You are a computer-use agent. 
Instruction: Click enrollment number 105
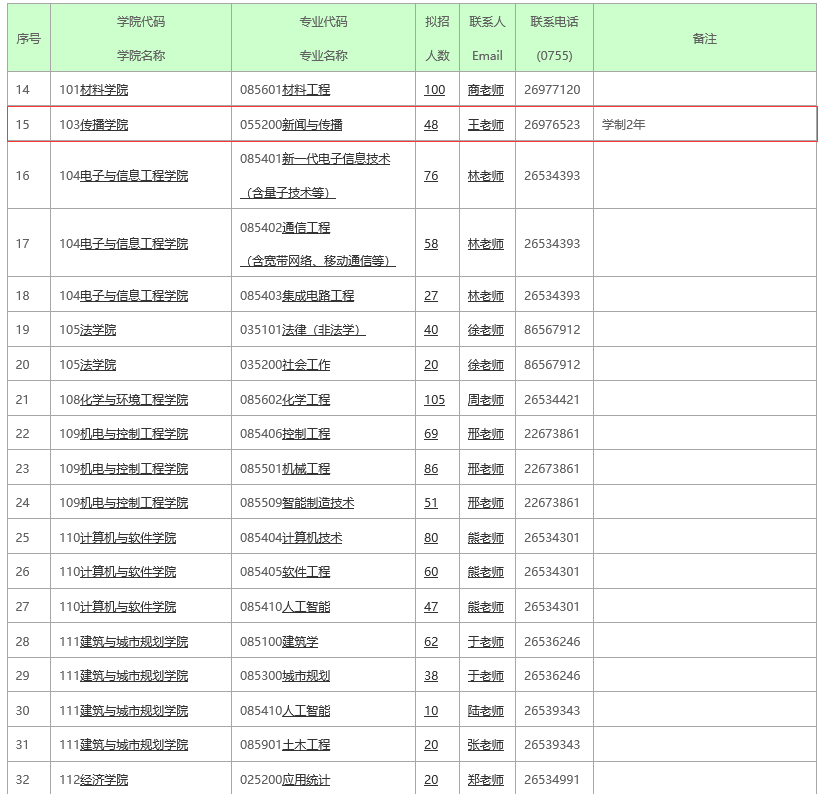coord(435,400)
